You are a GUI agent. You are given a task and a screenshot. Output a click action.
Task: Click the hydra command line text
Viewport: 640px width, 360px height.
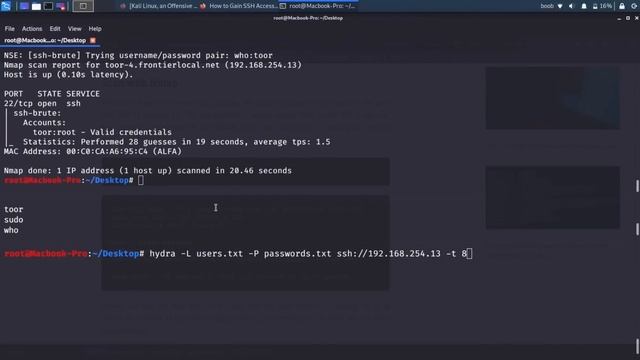click(308, 254)
